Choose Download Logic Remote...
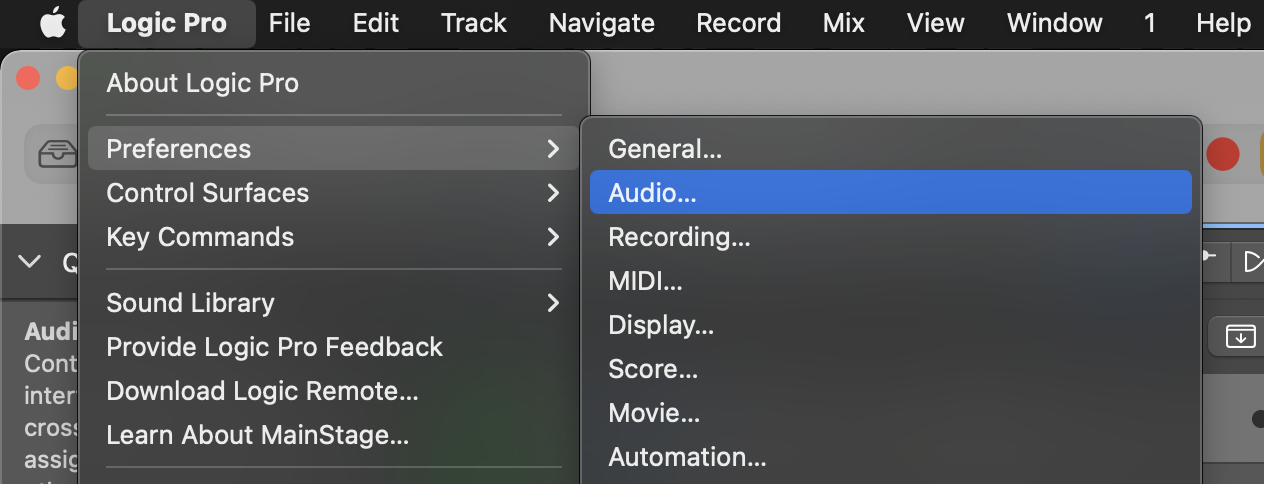 coord(262,391)
